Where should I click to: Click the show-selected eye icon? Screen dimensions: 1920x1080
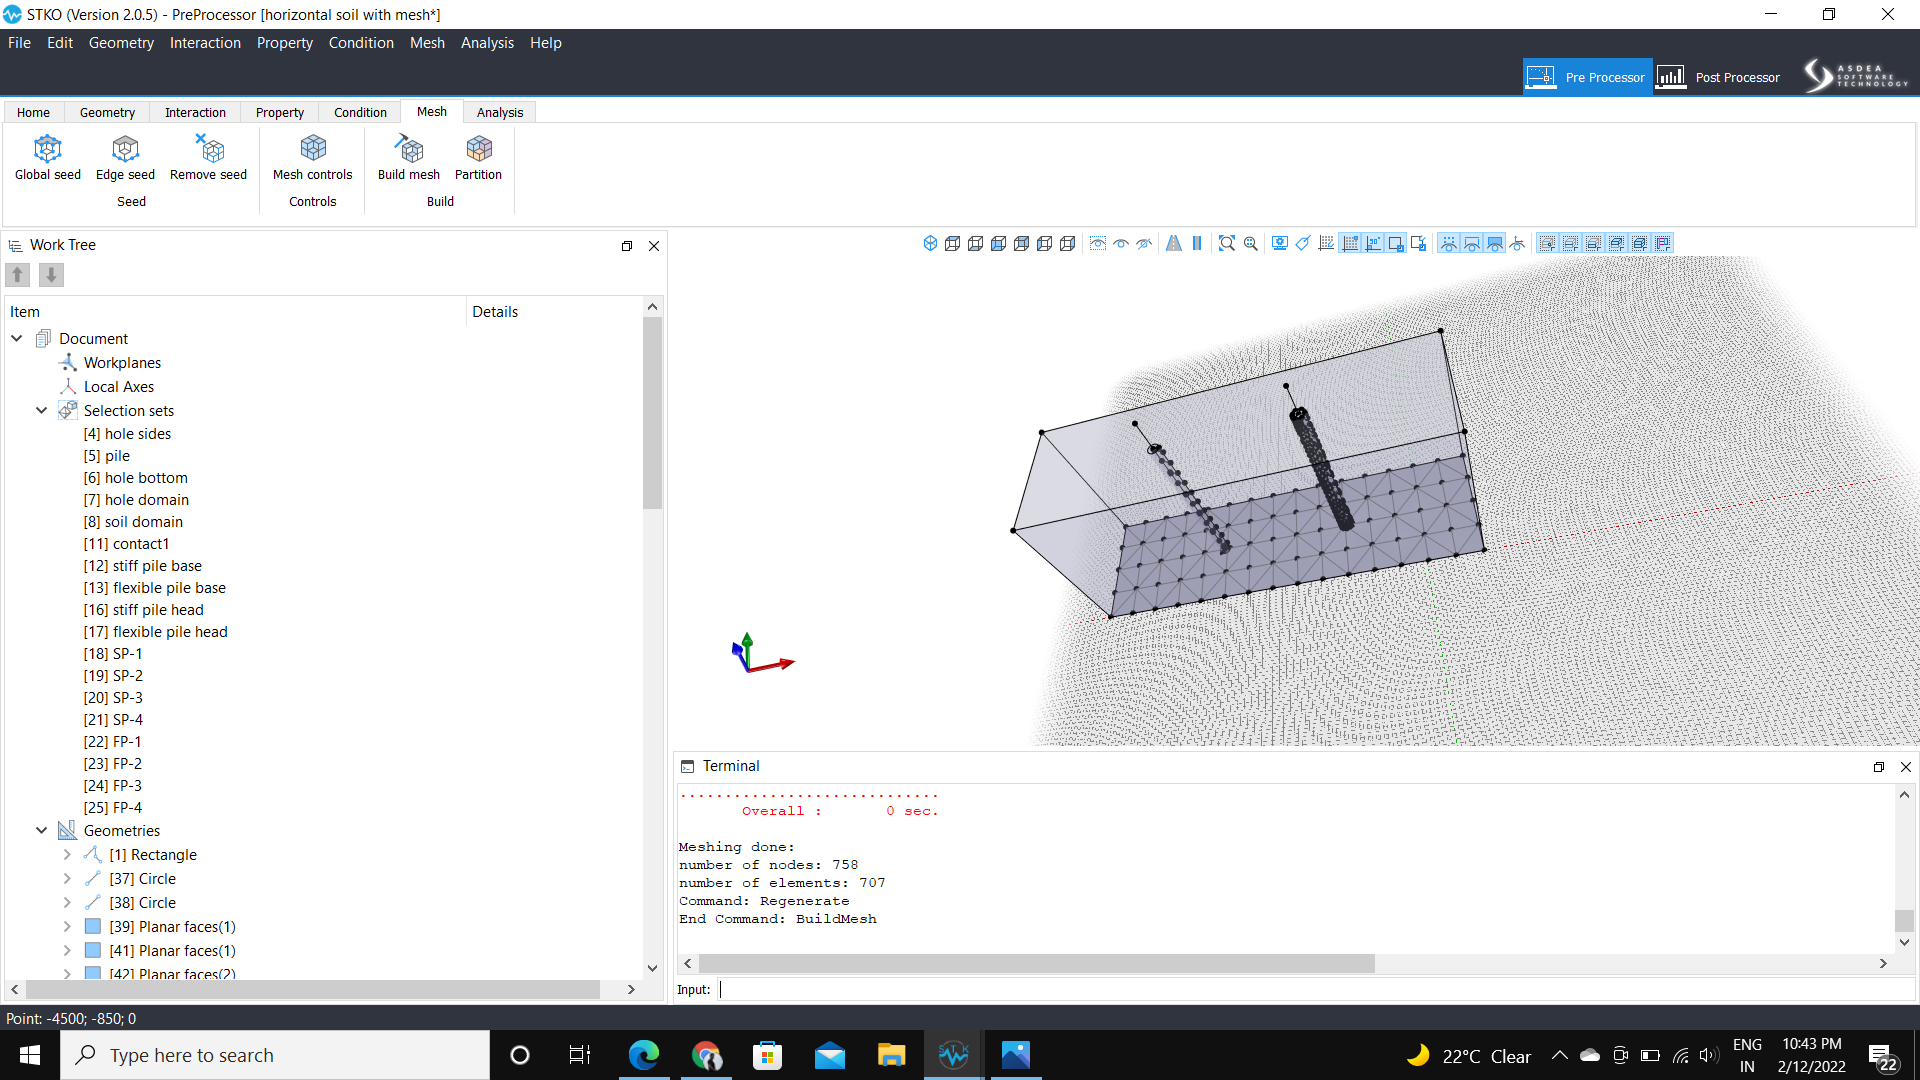(1121, 243)
